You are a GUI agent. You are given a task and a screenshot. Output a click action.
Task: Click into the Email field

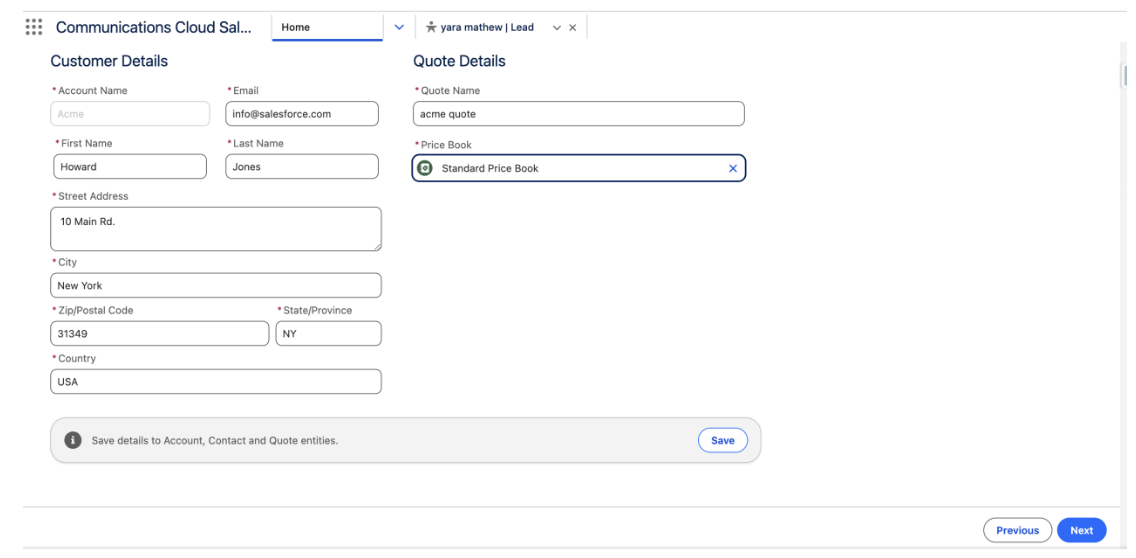point(302,114)
